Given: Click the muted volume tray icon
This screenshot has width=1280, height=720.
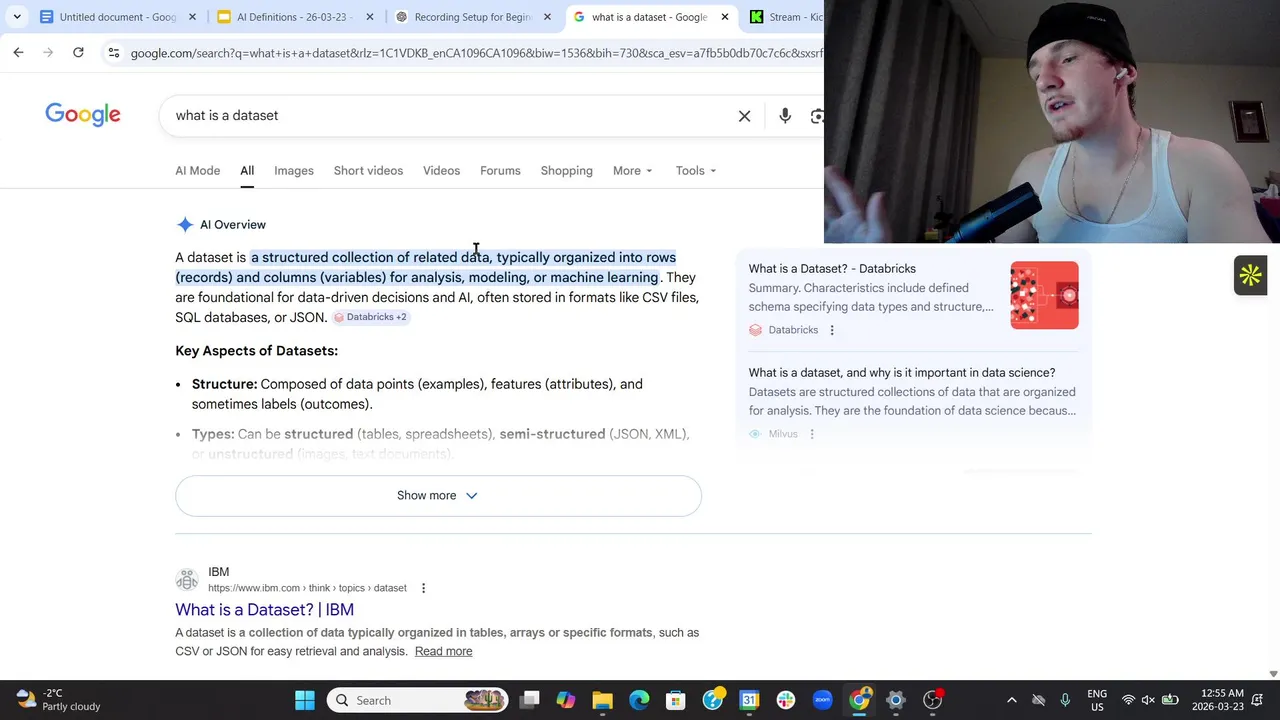Looking at the screenshot, I should pyautogui.click(x=1148, y=700).
